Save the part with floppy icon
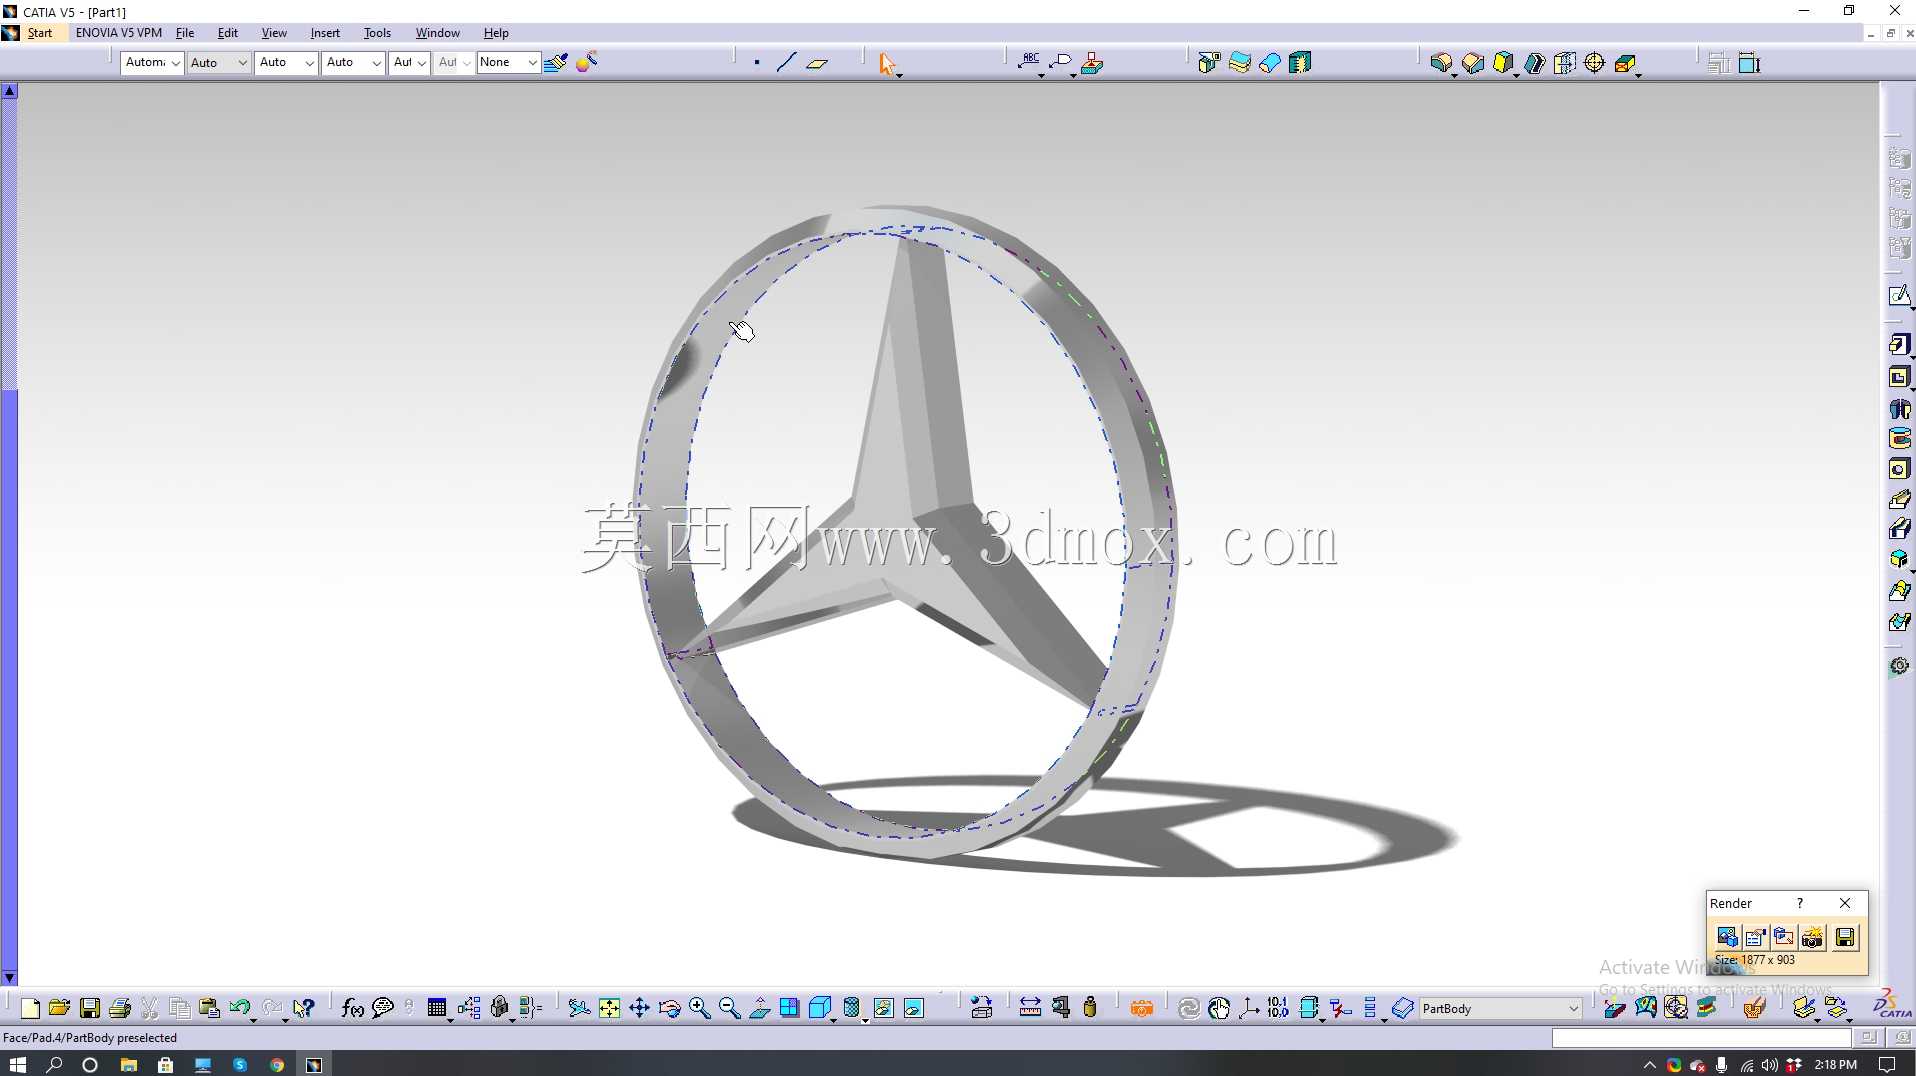1916x1076 pixels. (x=90, y=1008)
